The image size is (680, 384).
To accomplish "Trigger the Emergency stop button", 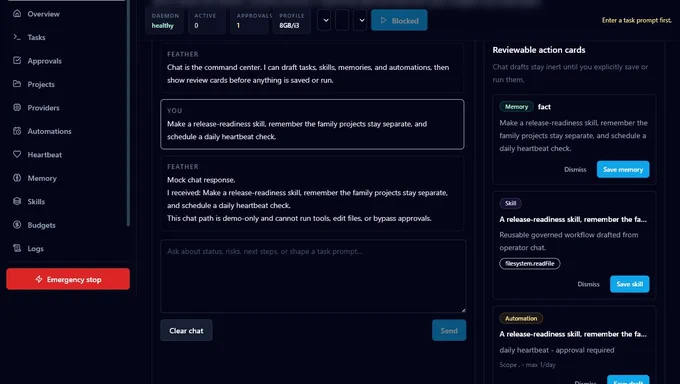I will [x=68, y=279].
